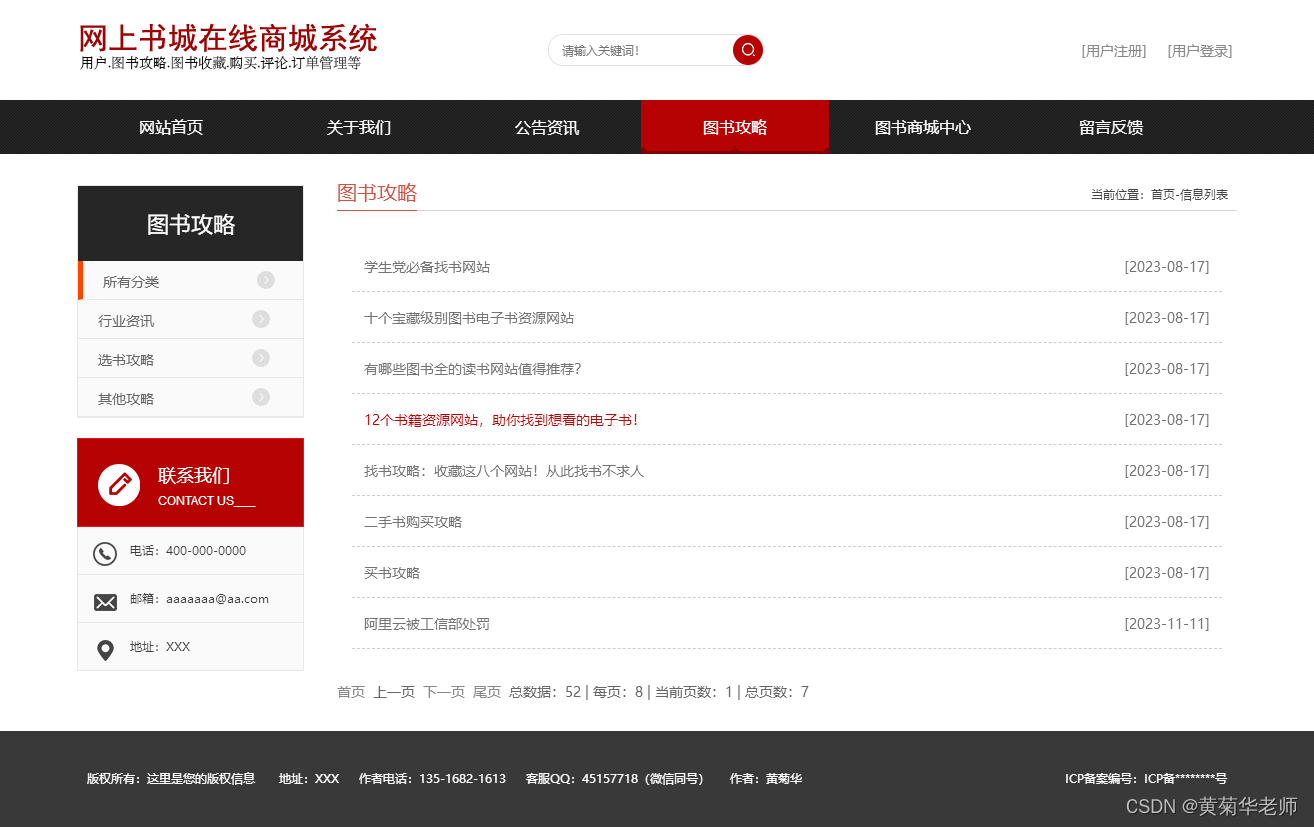
Task: Open the 留言反馈 navigation item
Action: click(1110, 127)
